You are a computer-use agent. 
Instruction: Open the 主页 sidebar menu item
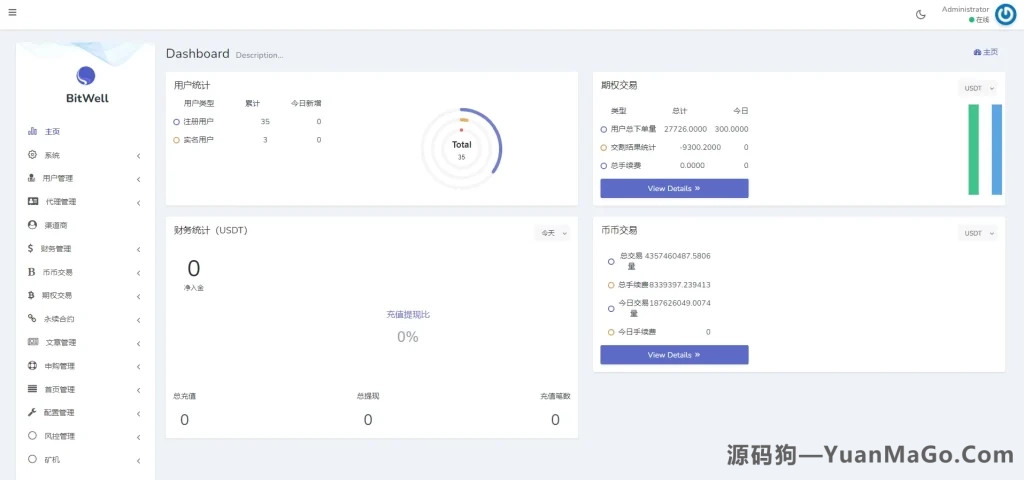85,131
